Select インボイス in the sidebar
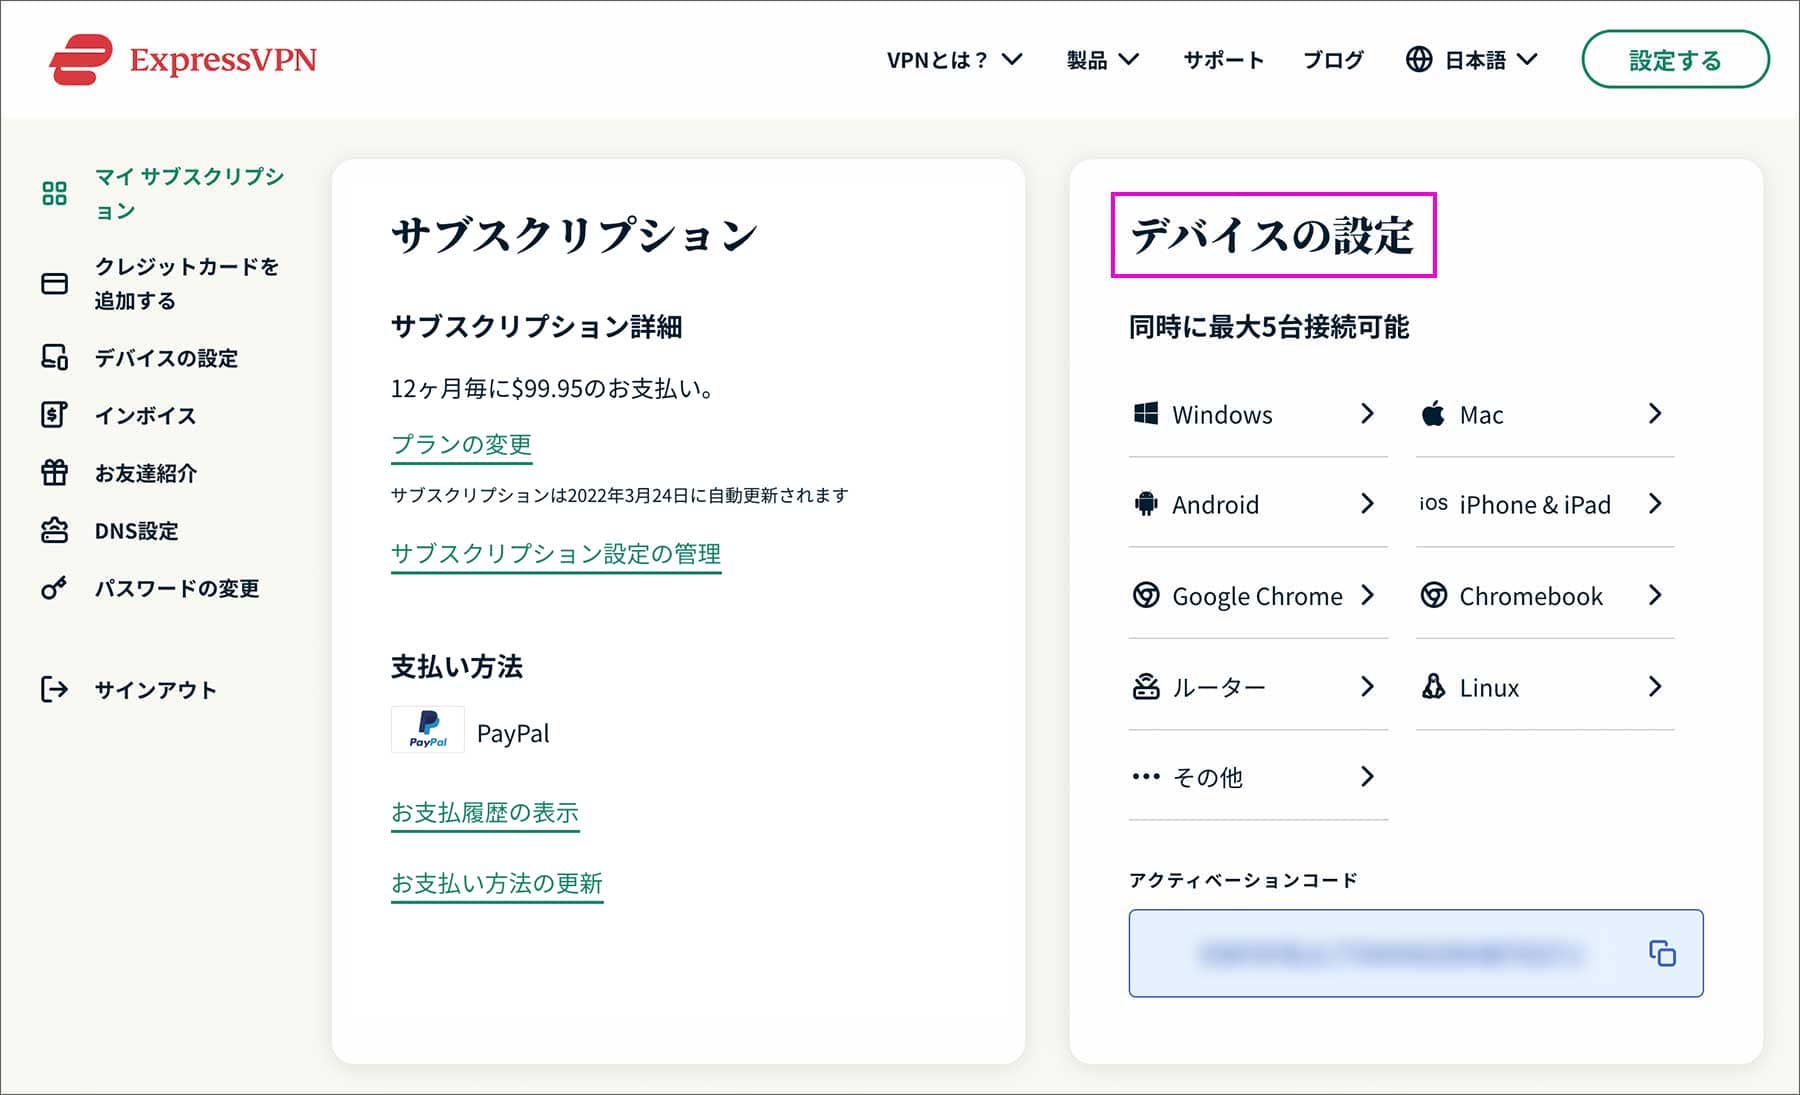The height and width of the screenshot is (1095, 1800). [x=145, y=415]
